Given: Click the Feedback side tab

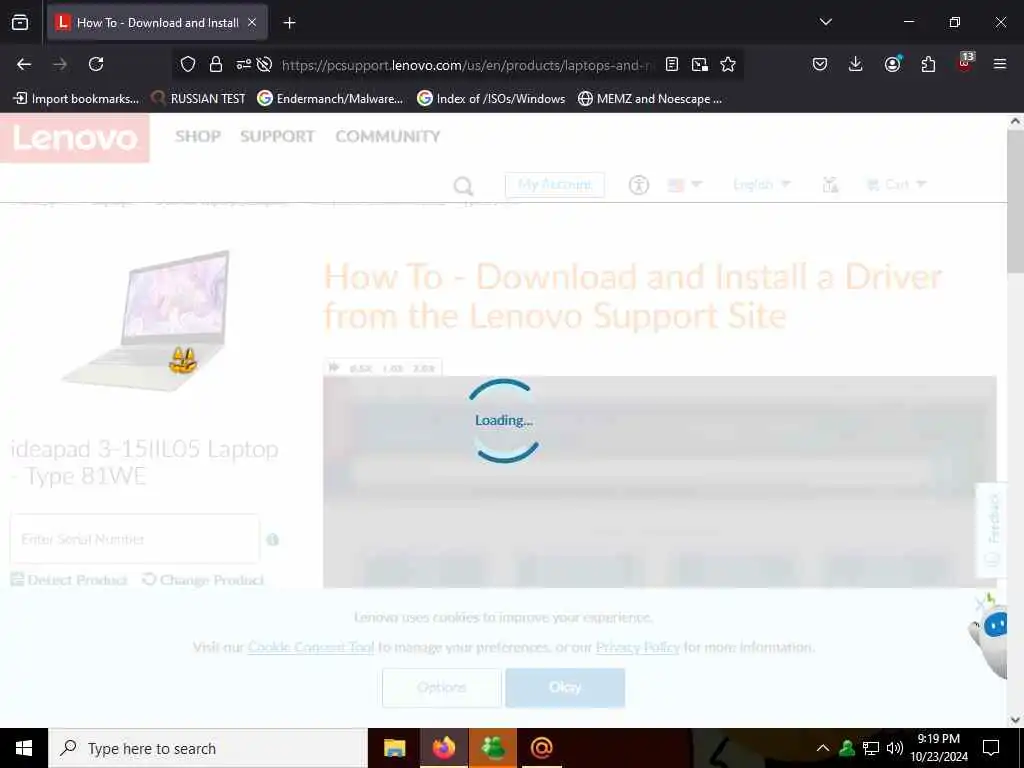Looking at the screenshot, I should [991, 530].
